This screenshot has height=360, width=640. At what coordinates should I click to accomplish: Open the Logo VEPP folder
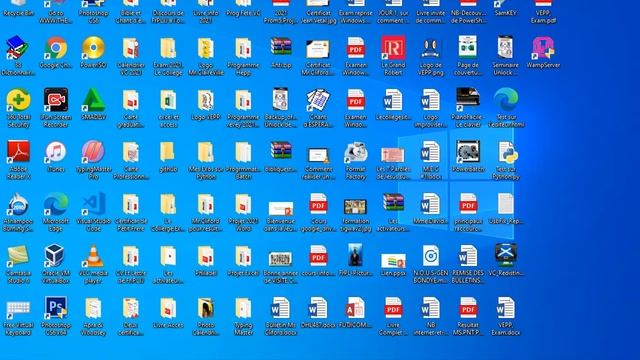click(206, 100)
